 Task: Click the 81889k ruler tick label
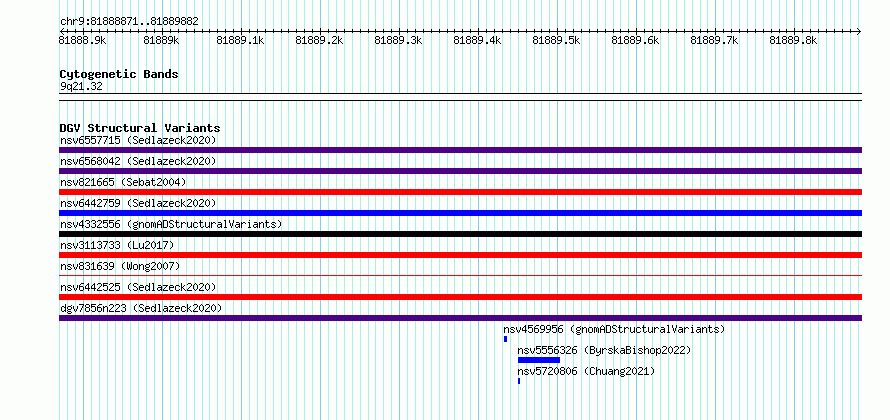(x=162, y=40)
